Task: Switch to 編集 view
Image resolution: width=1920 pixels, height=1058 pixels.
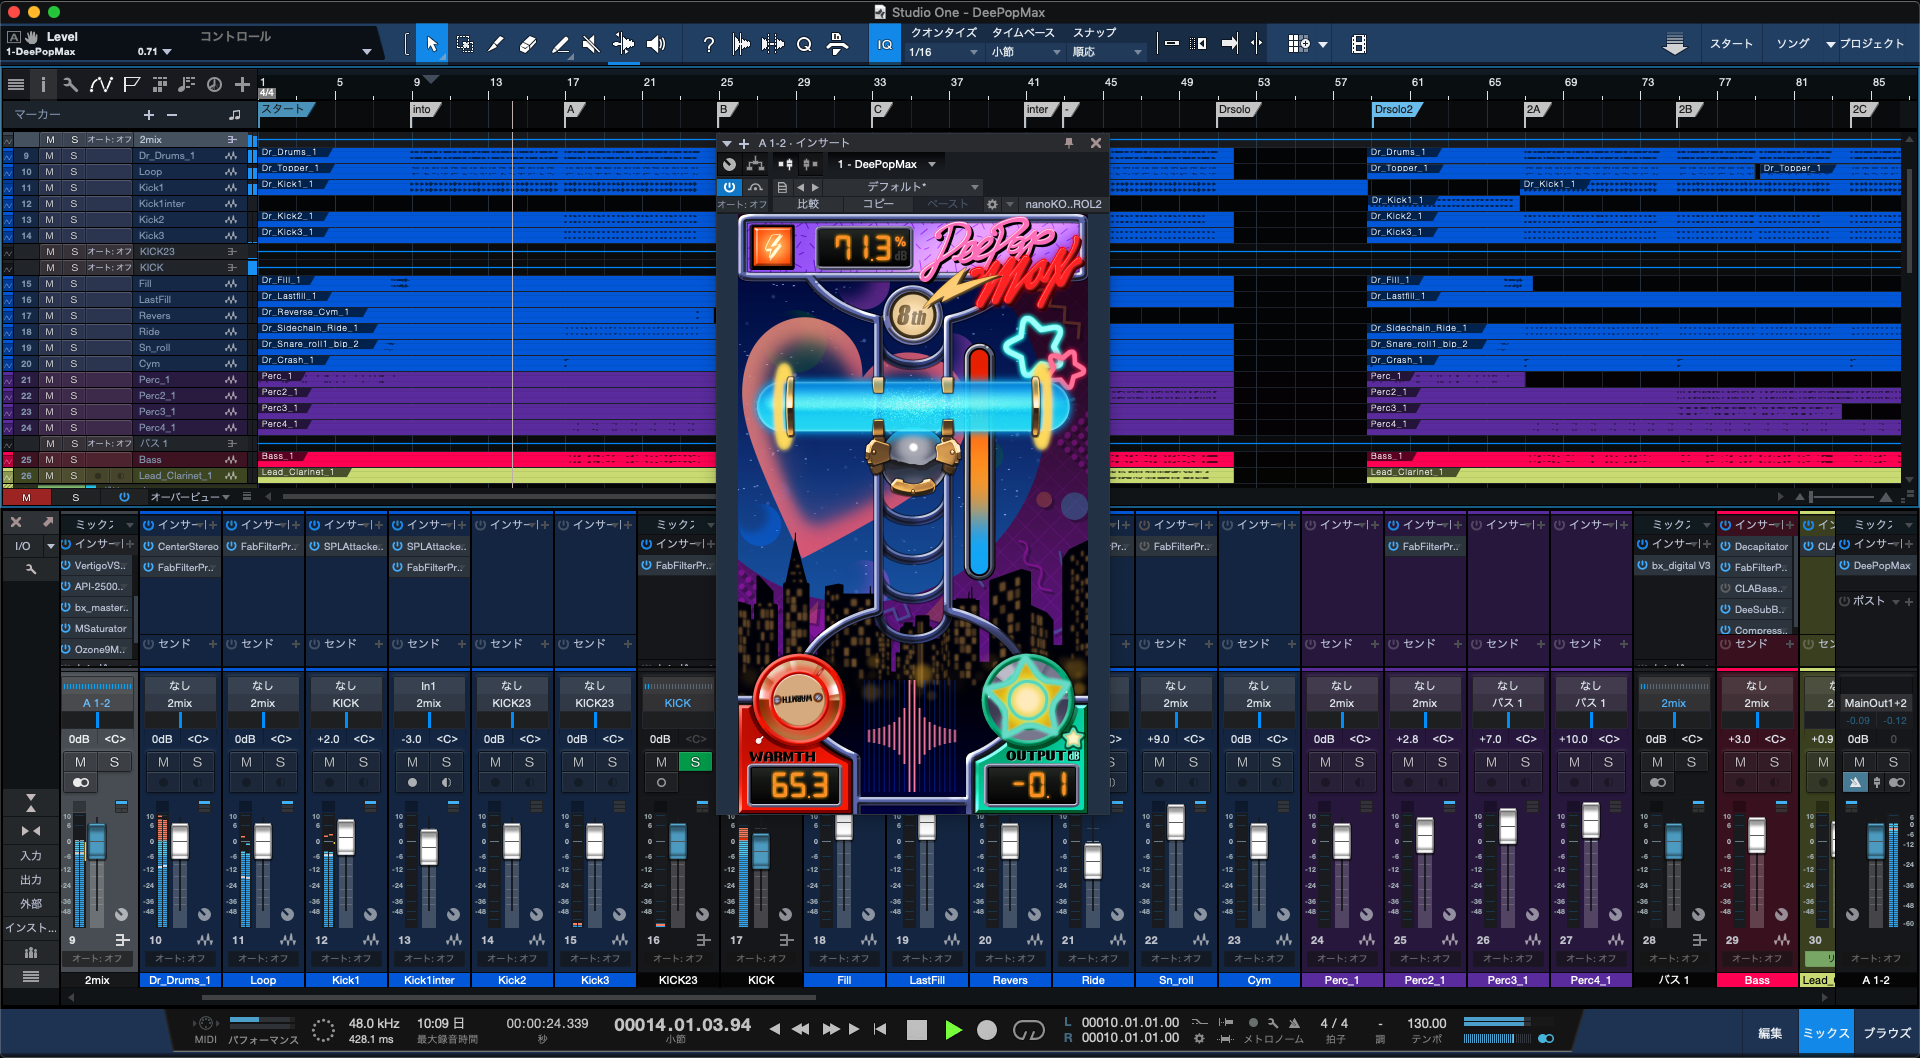Action: 1770,1033
